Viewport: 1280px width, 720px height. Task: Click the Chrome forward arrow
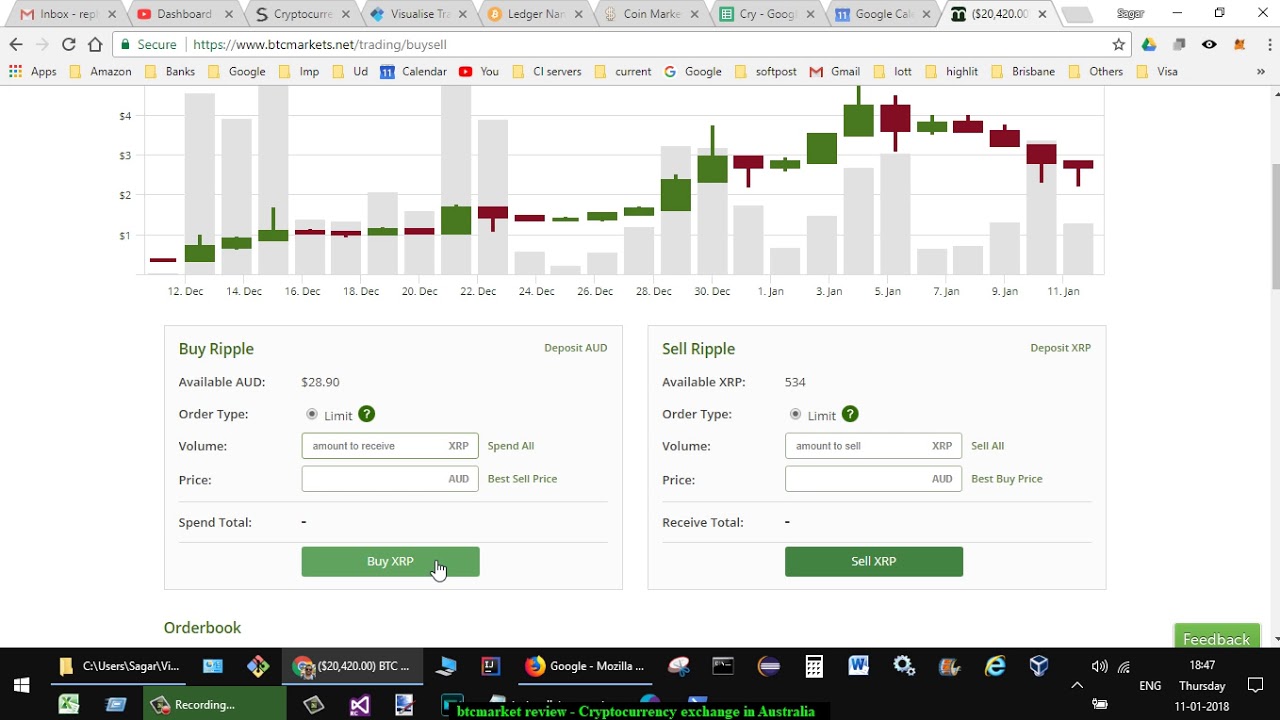(42, 45)
